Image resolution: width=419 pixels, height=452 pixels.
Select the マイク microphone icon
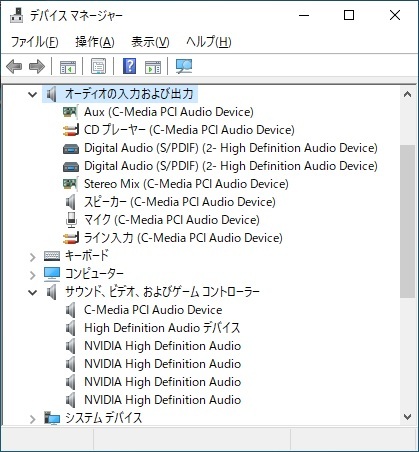pos(71,220)
